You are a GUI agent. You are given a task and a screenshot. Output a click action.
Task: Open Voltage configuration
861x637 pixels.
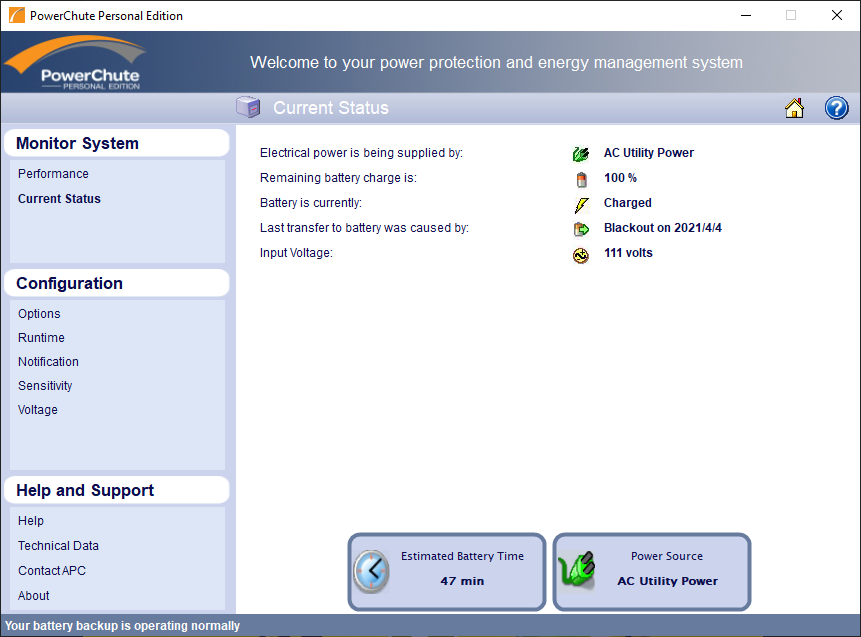37,410
